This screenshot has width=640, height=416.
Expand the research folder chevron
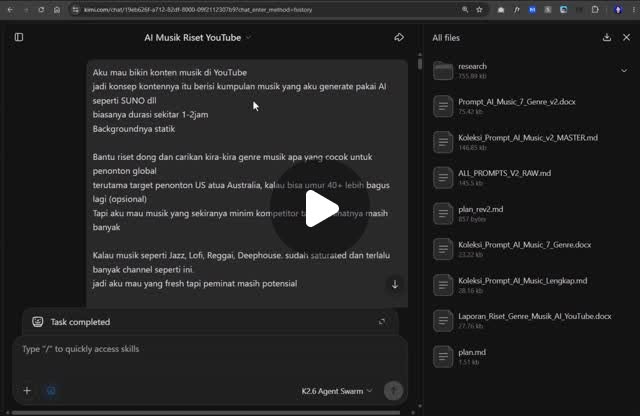(x=624, y=71)
